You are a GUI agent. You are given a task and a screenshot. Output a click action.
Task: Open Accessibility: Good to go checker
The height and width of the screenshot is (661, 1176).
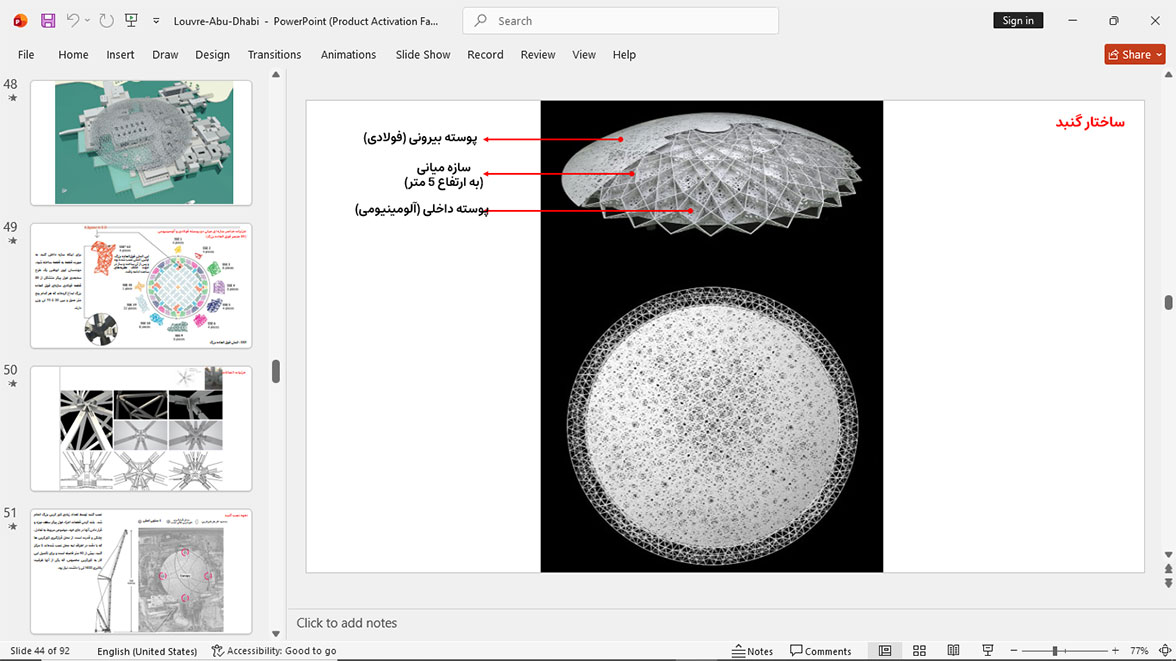274,651
